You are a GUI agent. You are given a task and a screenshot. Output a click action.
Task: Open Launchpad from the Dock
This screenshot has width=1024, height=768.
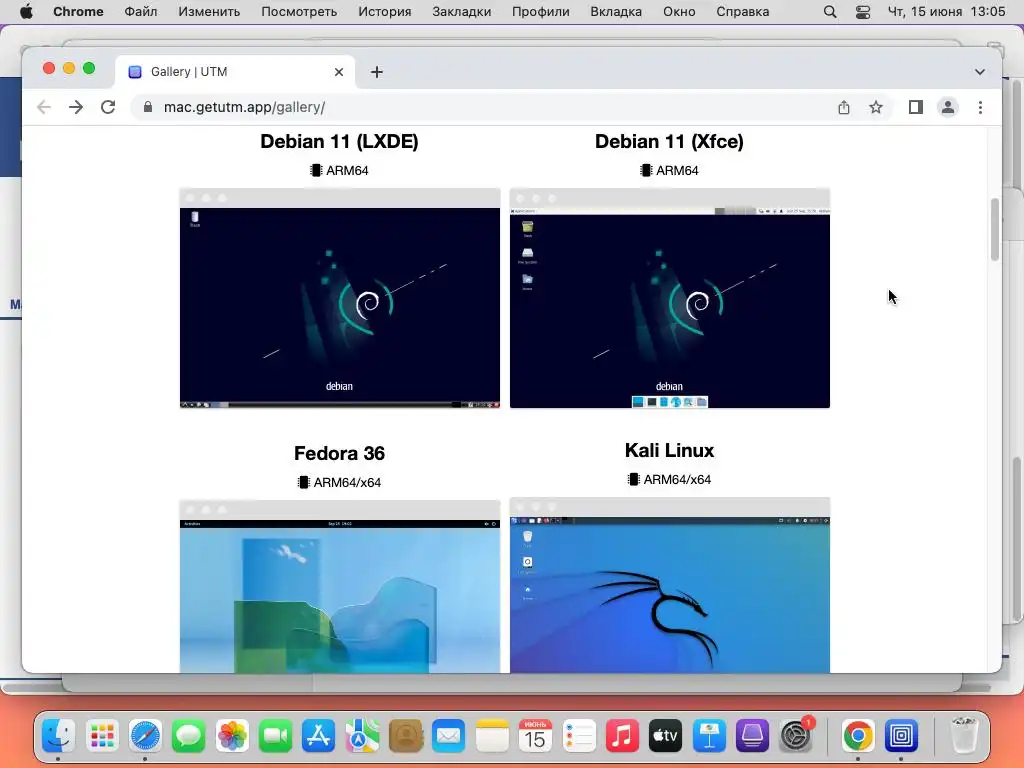coord(102,737)
